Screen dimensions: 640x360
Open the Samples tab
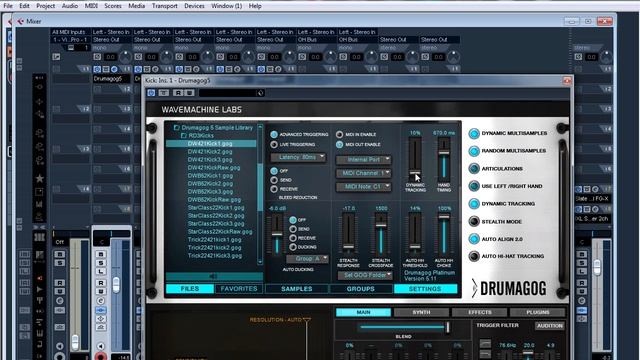click(297, 289)
